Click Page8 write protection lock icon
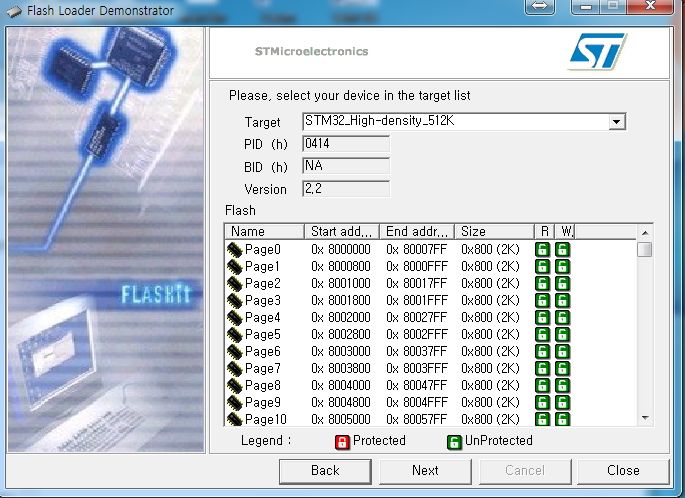Image resolution: width=685 pixels, height=498 pixels. [x=563, y=386]
